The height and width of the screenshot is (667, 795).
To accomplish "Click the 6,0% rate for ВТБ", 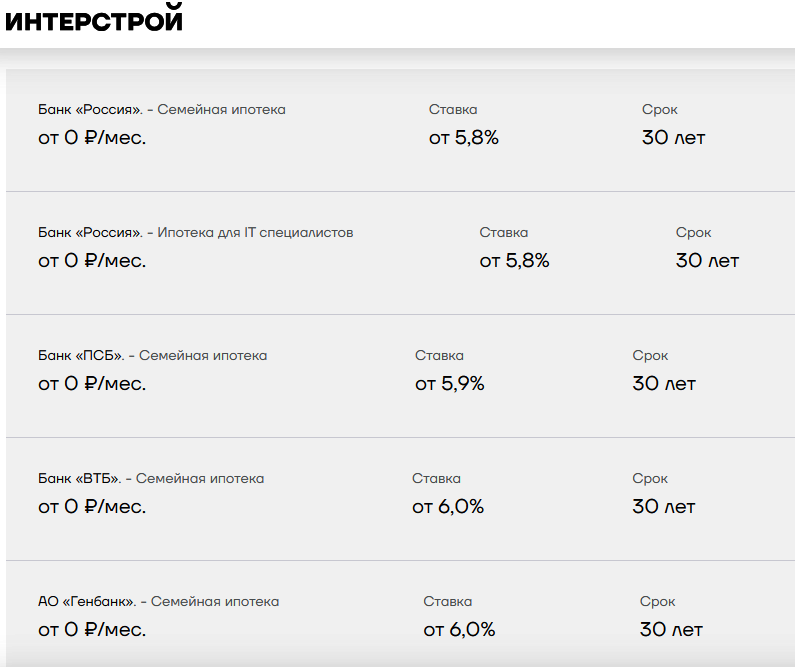I will (x=448, y=507).
